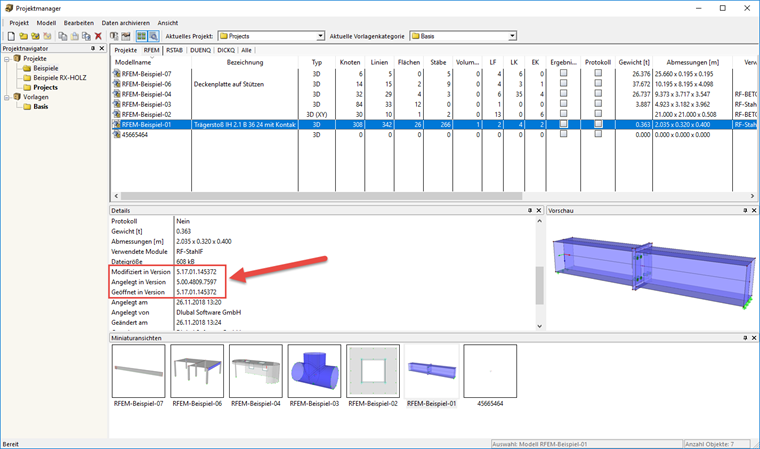Viewport: 760px width, 449px height.
Task: Open the Aktuelles Projekt dropdown
Action: [x=320, y=36]
